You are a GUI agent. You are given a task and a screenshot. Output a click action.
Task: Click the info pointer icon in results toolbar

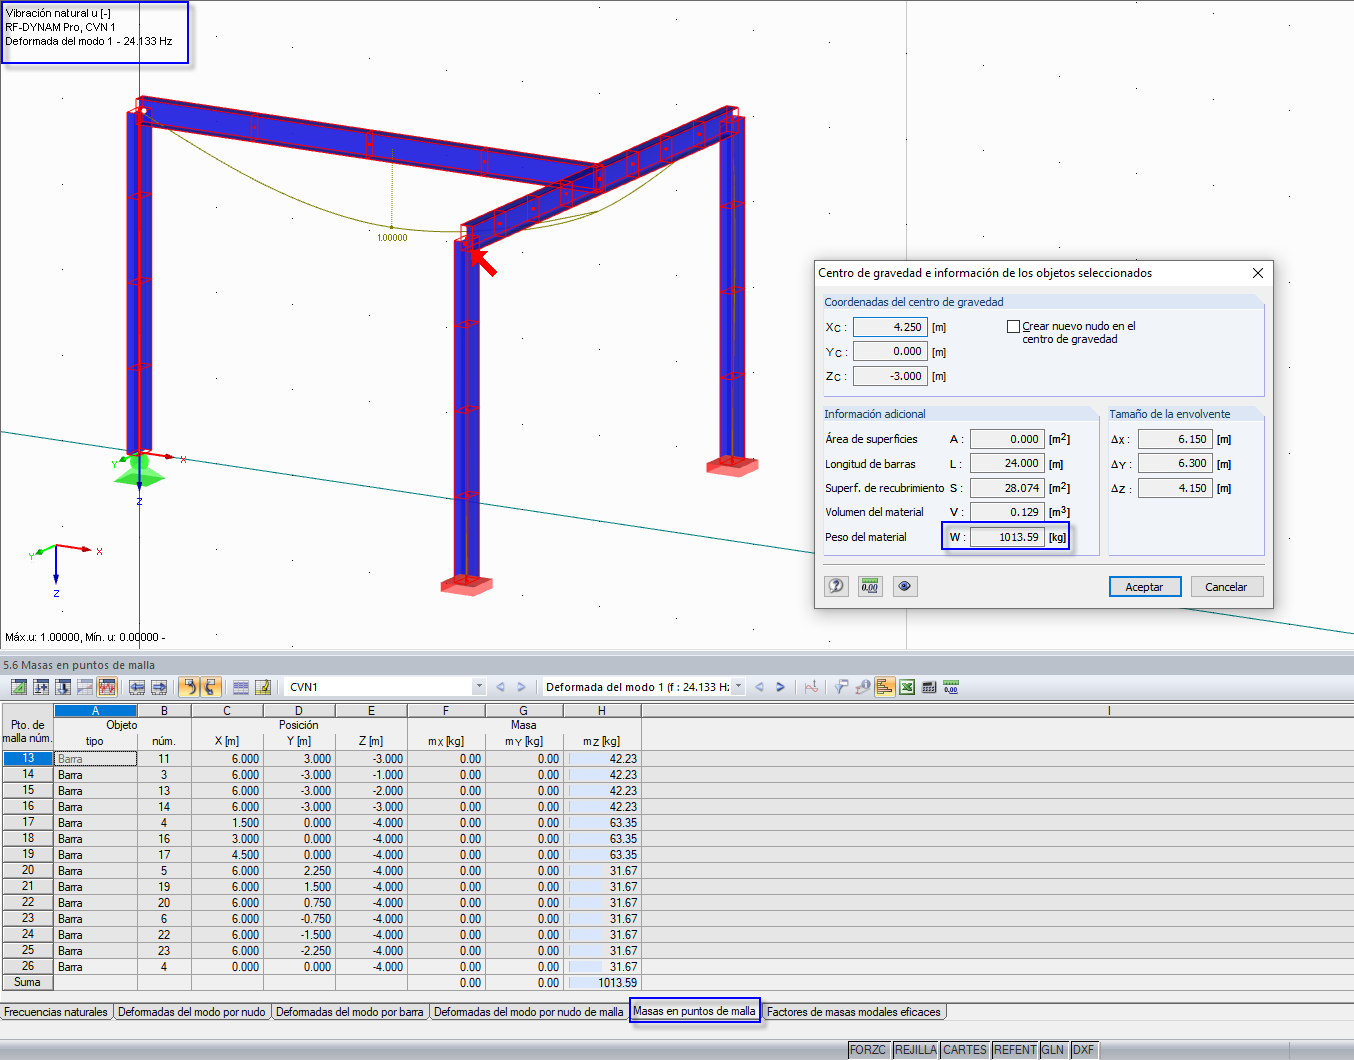point(863,687)
